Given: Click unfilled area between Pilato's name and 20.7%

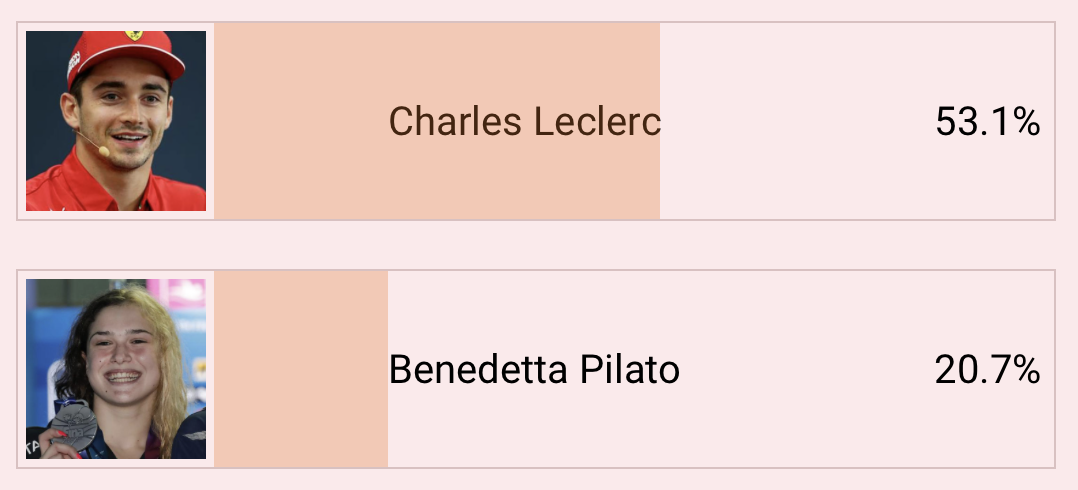Looking at the screenshot, I should click(x=808, y=370).
